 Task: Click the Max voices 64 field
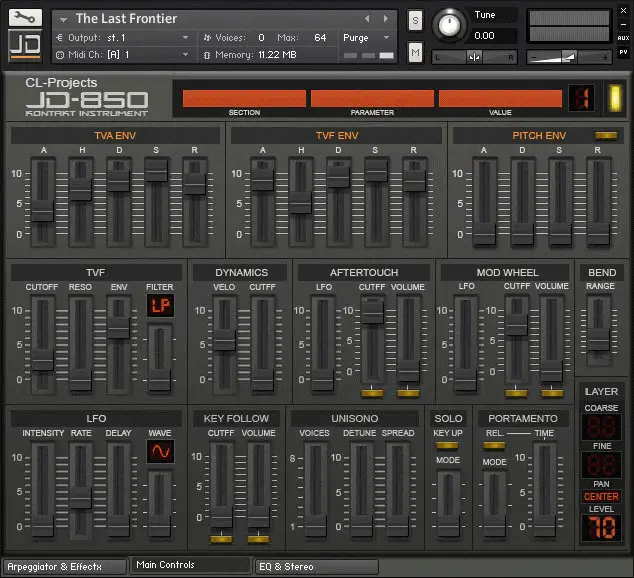coord(320,38)
